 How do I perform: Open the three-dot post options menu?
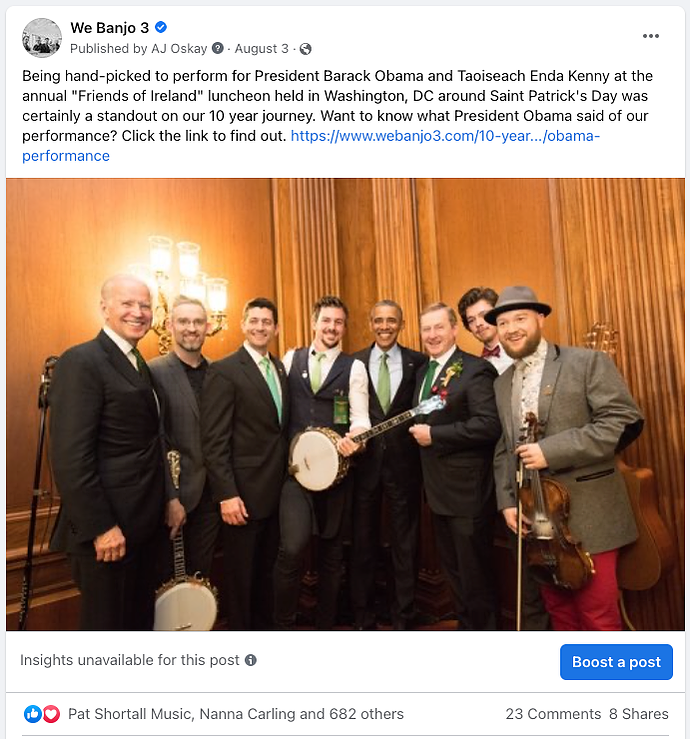pyautogui.click(x=650, y=36)
